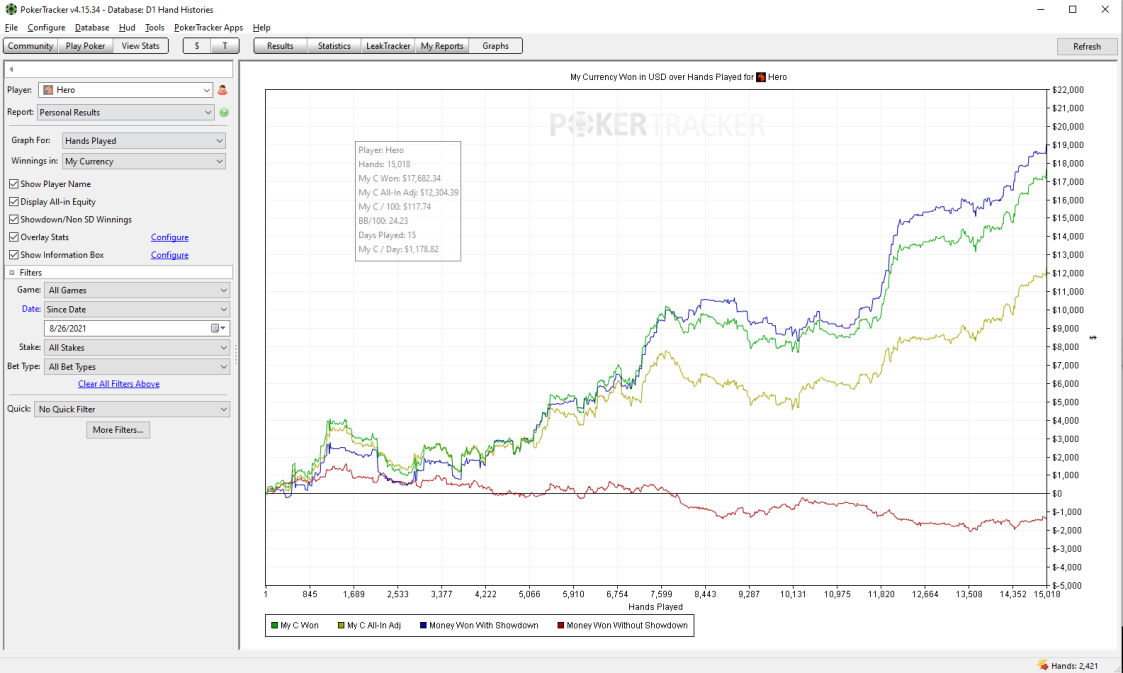The width and height of the screenshot is (1123, 673).
Task: Uncheck the Overlay Stats checkbox
Action: pos(14,237)
